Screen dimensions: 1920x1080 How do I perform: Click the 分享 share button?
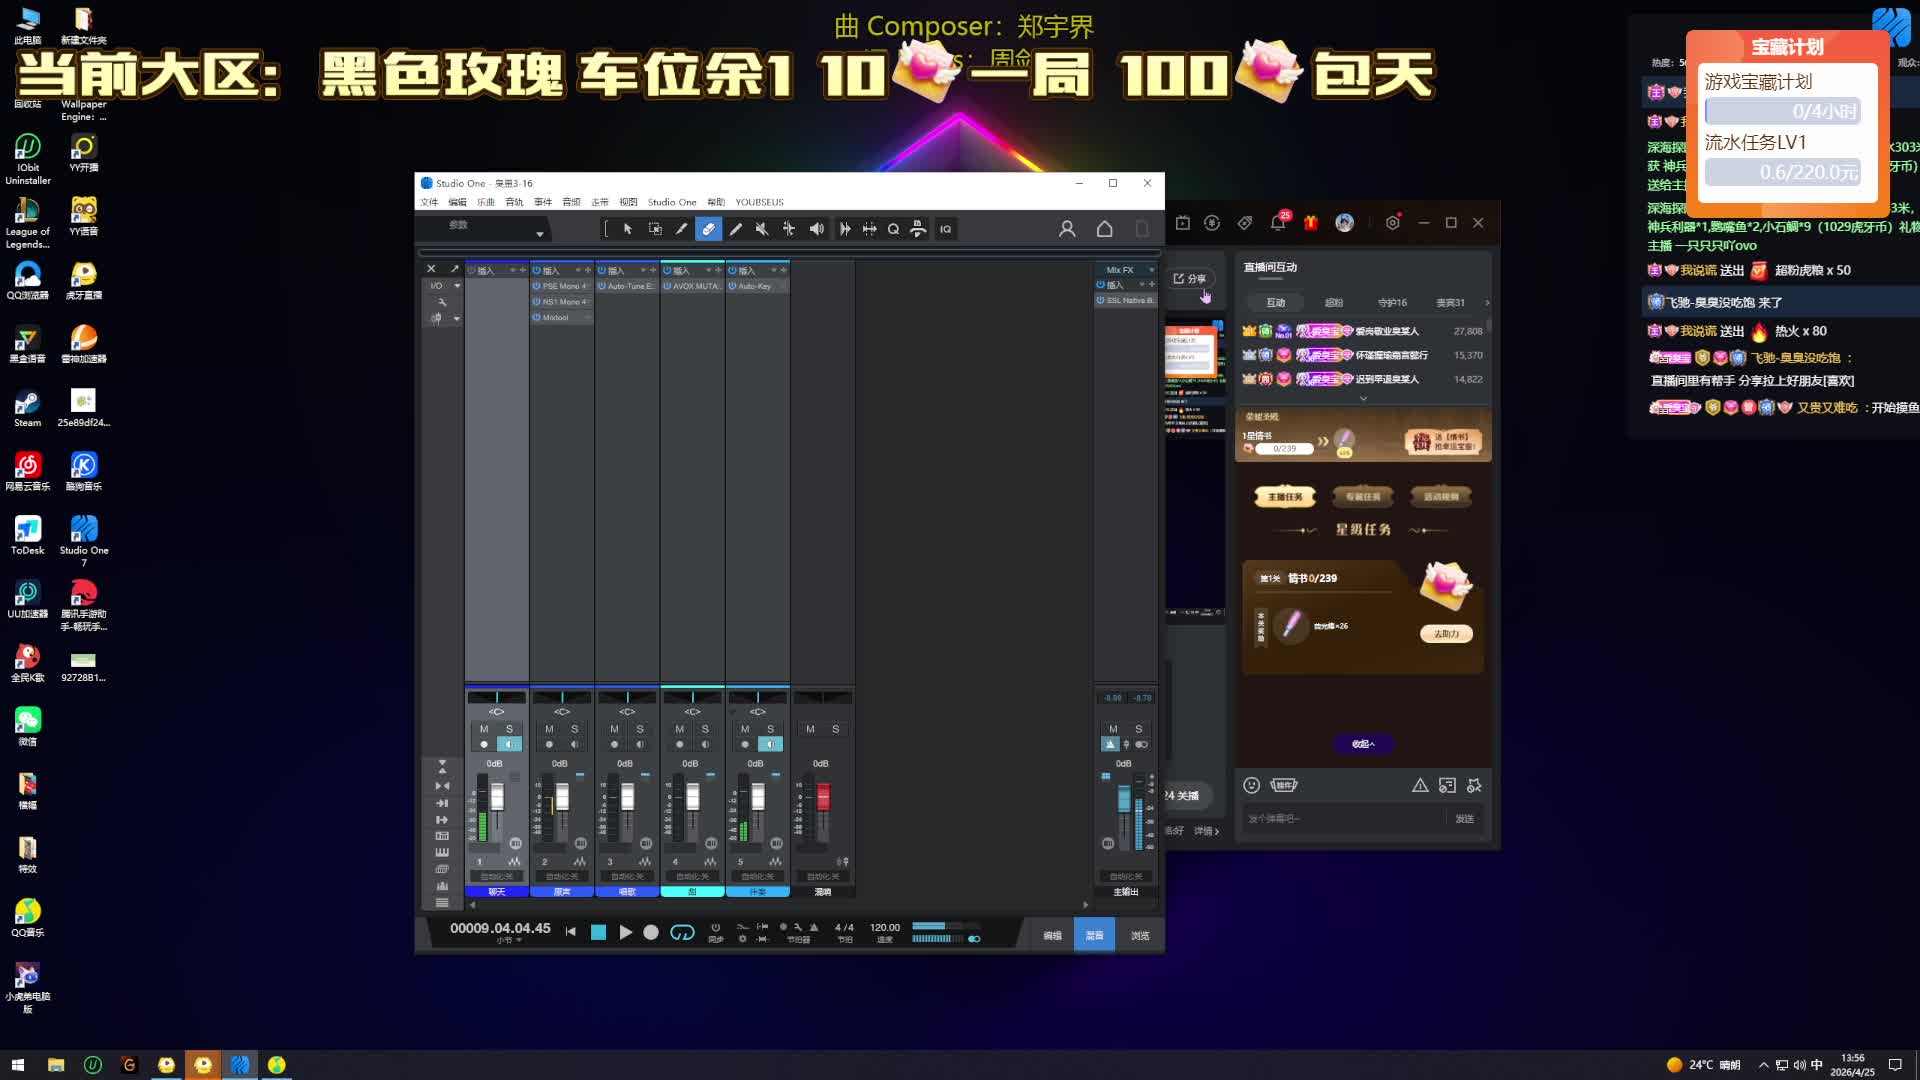click(1190, 279)
